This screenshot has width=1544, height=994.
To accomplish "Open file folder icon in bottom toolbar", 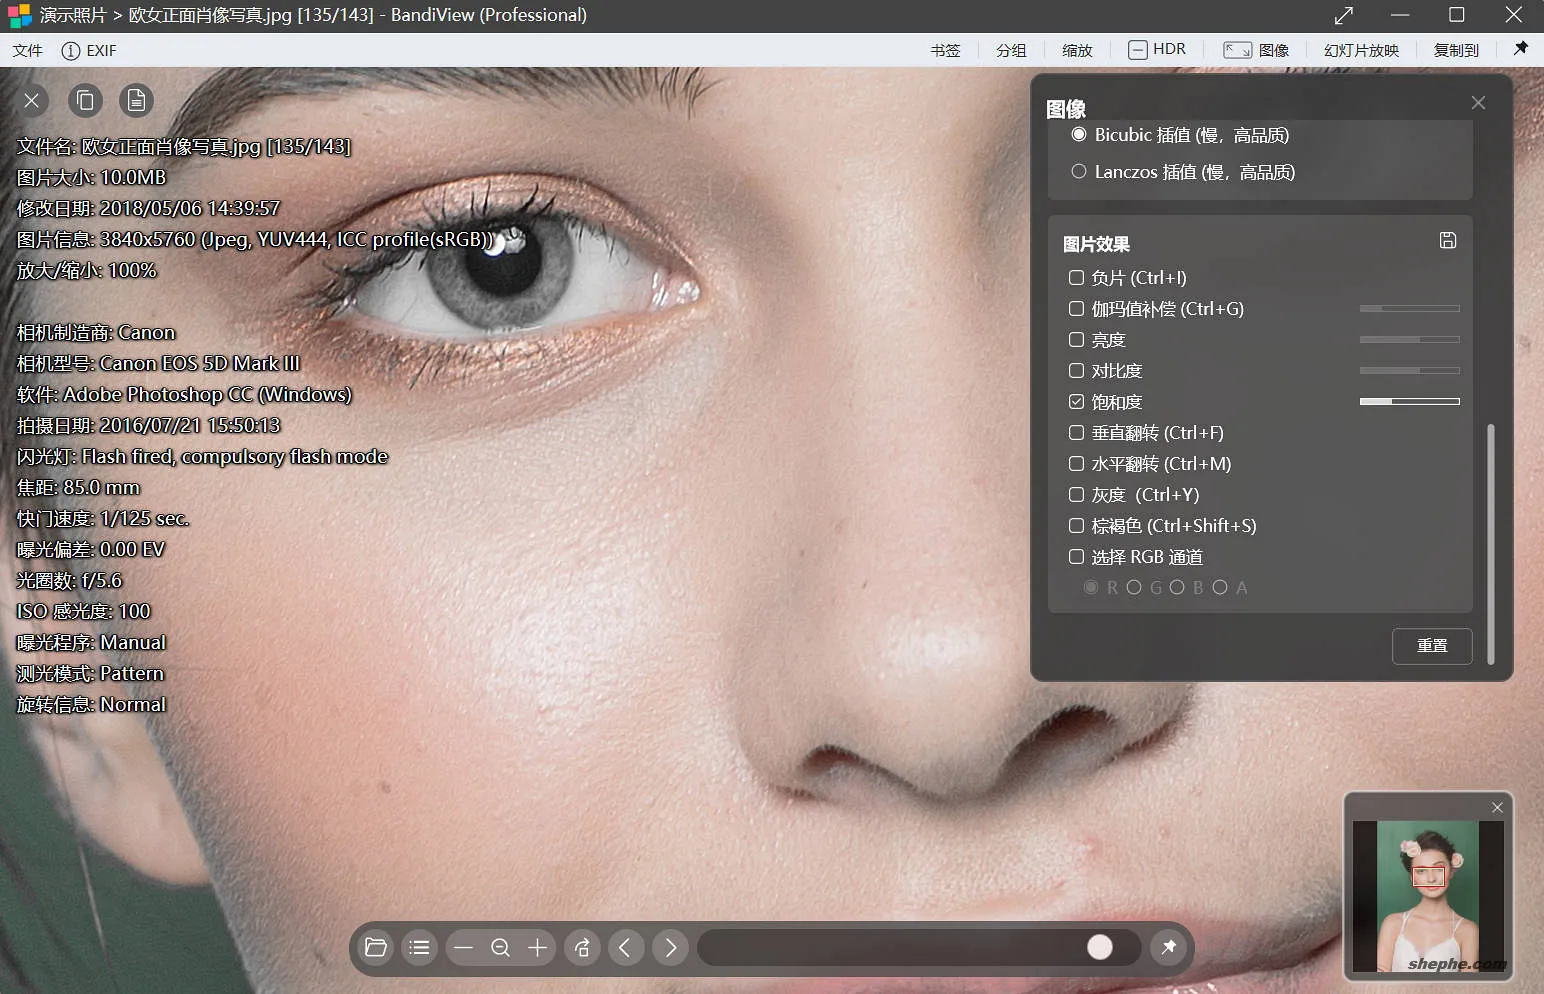I will tap(376, 947).
